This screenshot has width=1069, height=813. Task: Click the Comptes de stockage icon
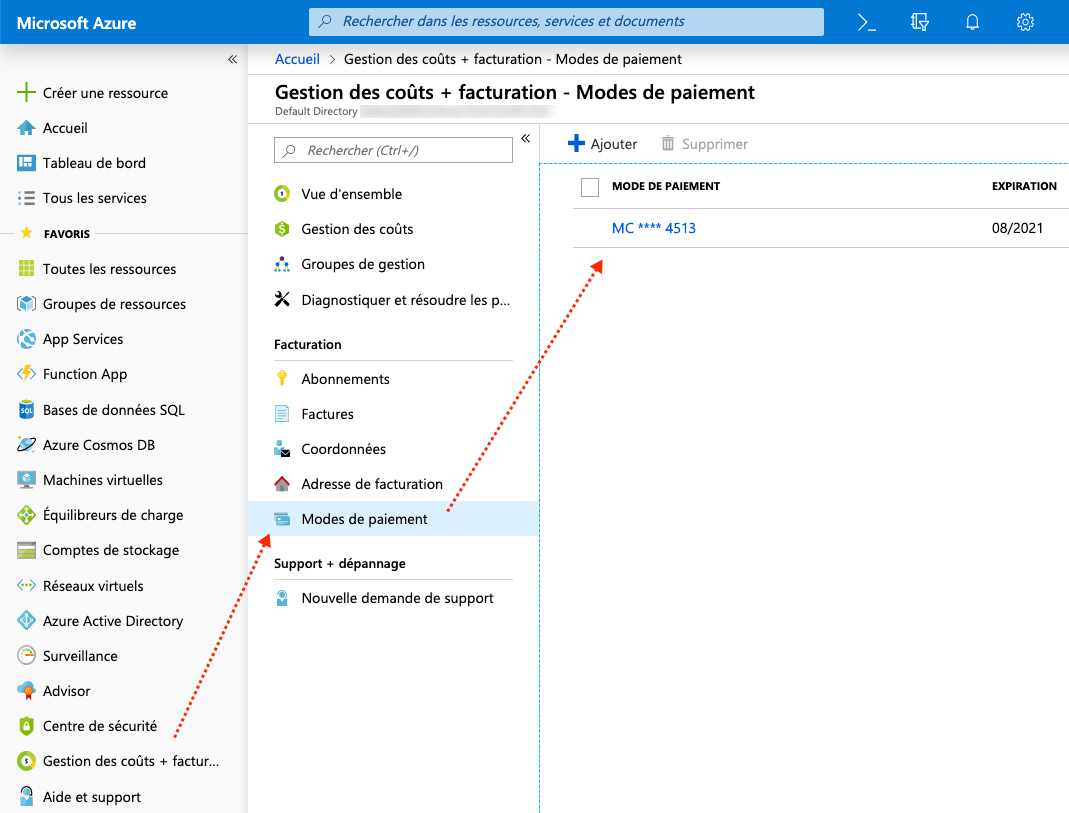click(26, 550)
